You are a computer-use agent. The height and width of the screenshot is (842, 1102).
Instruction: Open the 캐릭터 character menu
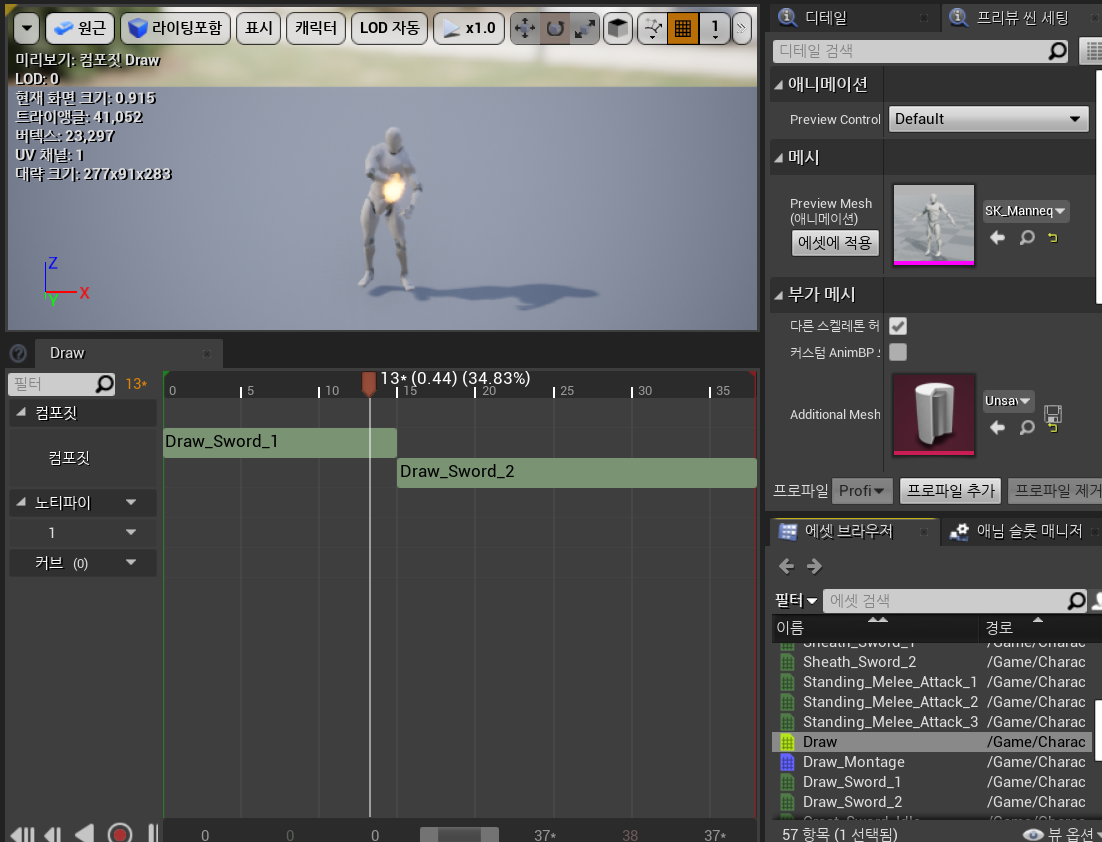point(316,28)
